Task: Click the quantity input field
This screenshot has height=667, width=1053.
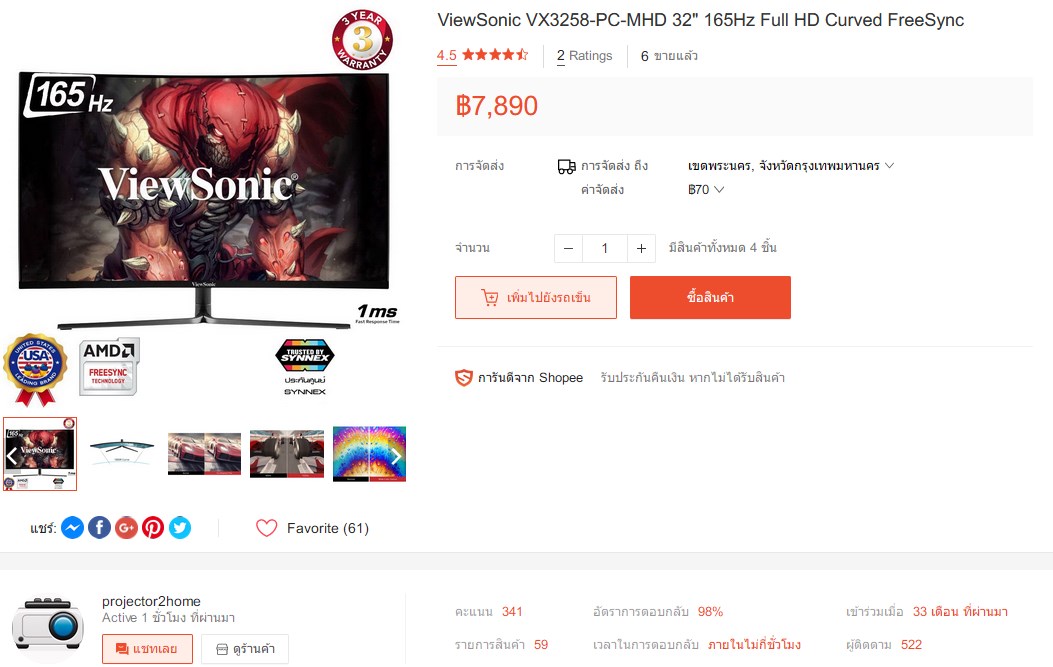Action: click(x=604, y=249)
